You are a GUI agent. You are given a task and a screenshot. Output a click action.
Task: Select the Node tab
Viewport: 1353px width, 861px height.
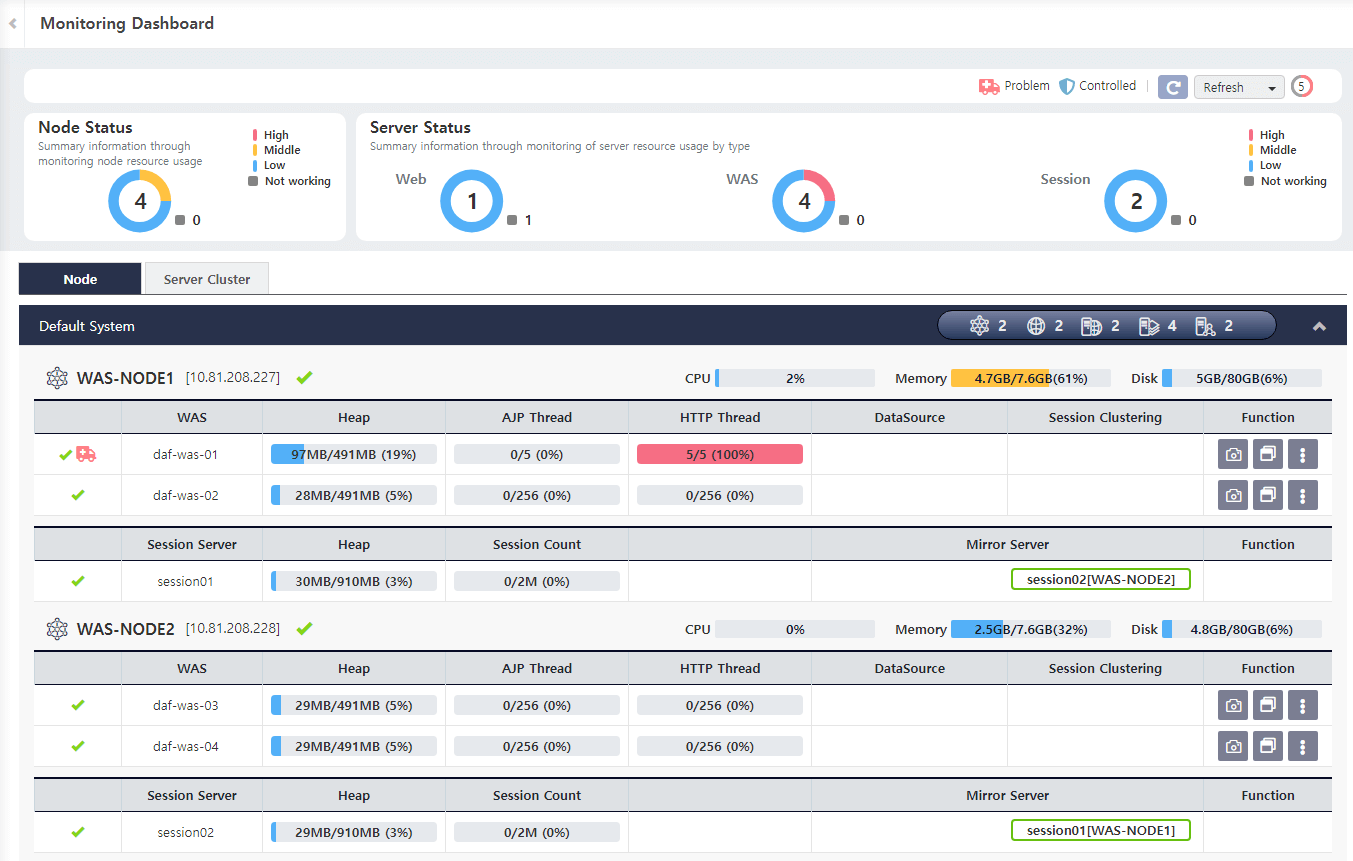coord(79,278)
